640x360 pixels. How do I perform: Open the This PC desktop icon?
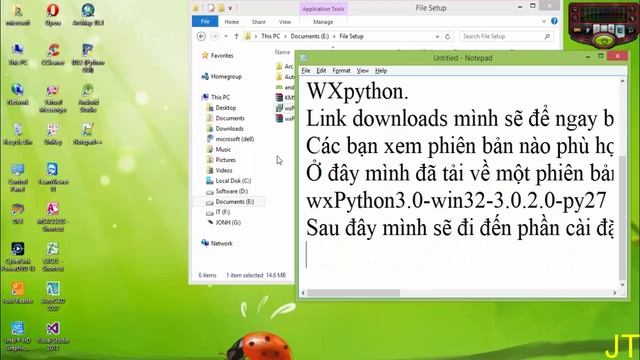coord(18,55)
